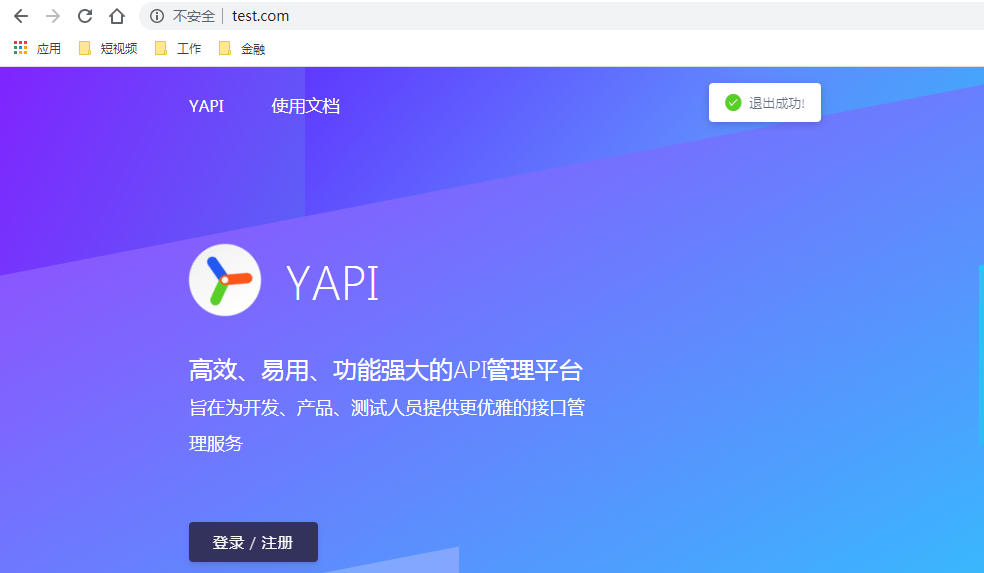Open the 使用文档 documentation link

306,106
